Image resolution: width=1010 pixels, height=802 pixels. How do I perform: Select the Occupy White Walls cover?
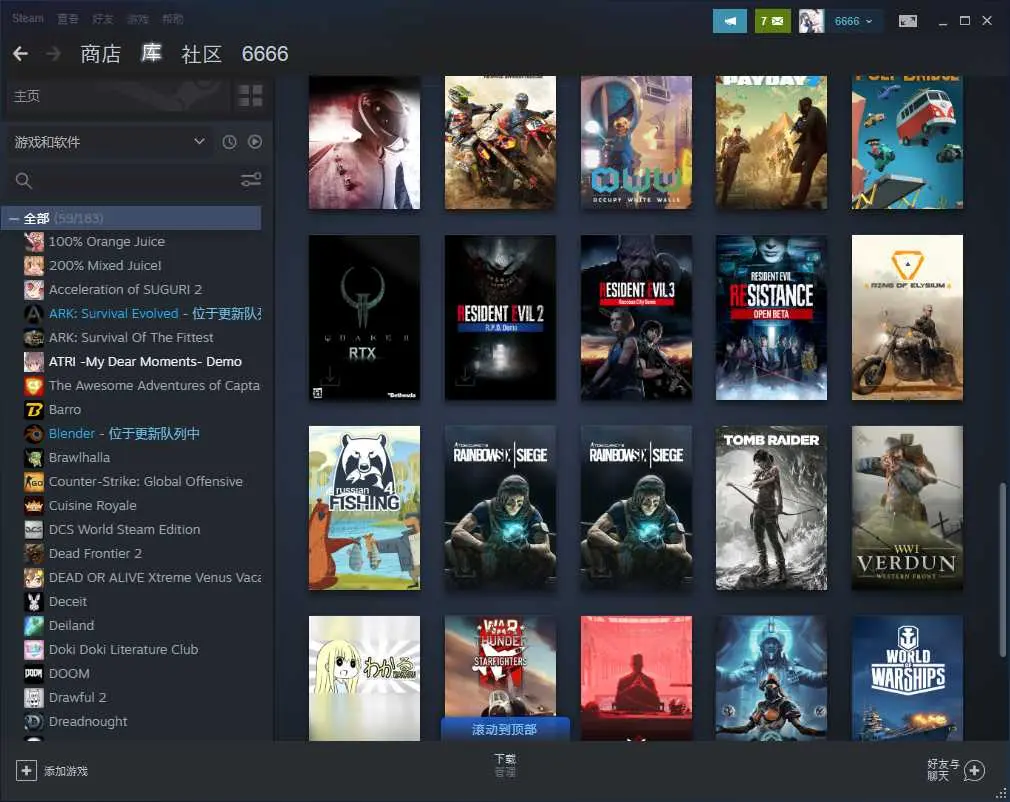pyautogui.click(x=636, y=142)
